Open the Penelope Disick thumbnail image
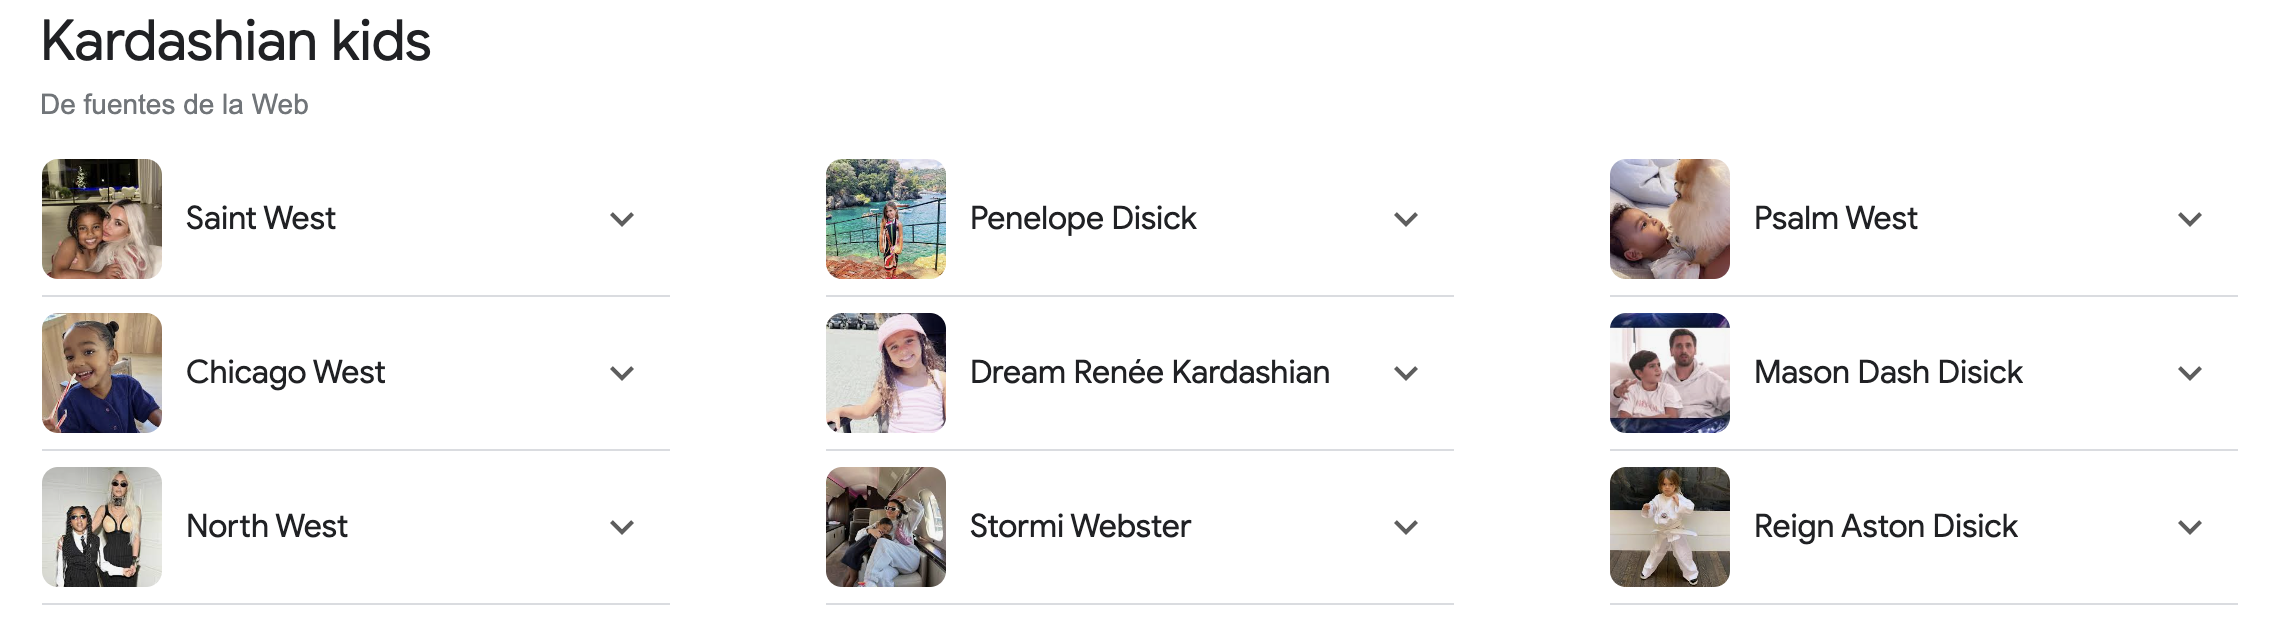The image size is (2284, 620). coord(886,219)
